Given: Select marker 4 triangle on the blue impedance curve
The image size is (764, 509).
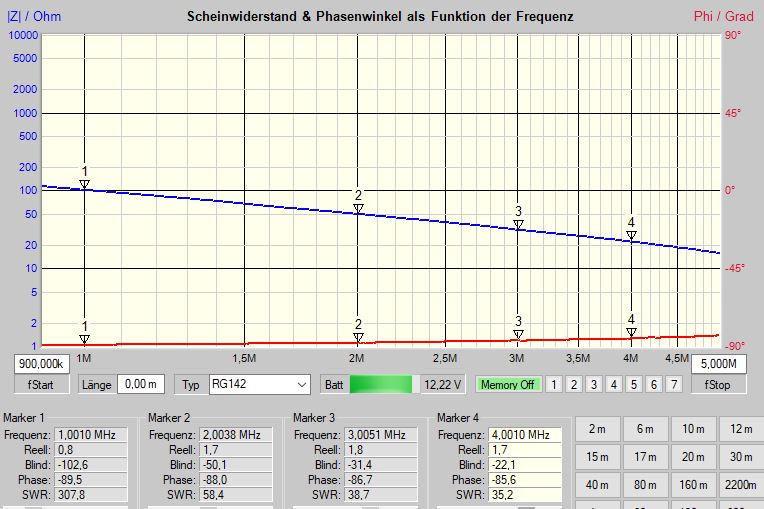Looking at the screenshot, I should [631, 236].
